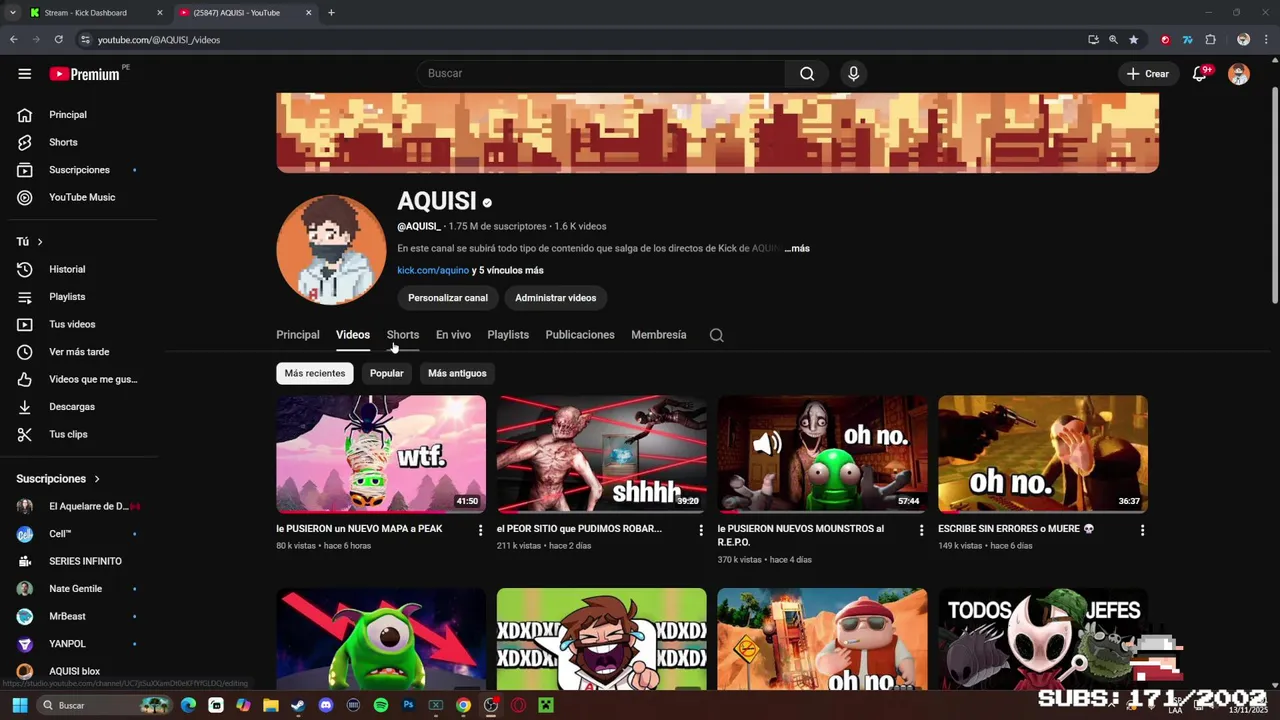Open options for PEOR SITIO video

coord(701,530)
